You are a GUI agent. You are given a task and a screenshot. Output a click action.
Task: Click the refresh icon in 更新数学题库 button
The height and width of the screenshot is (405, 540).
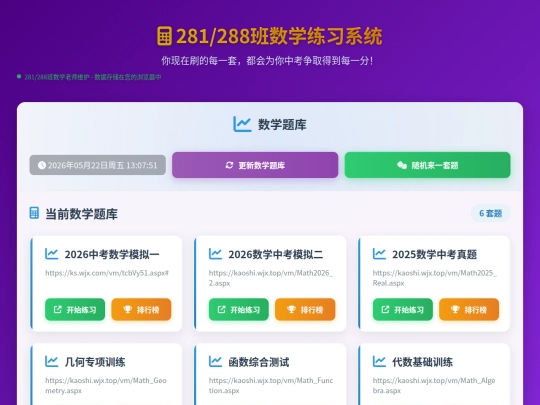click(x=229, y=165)
